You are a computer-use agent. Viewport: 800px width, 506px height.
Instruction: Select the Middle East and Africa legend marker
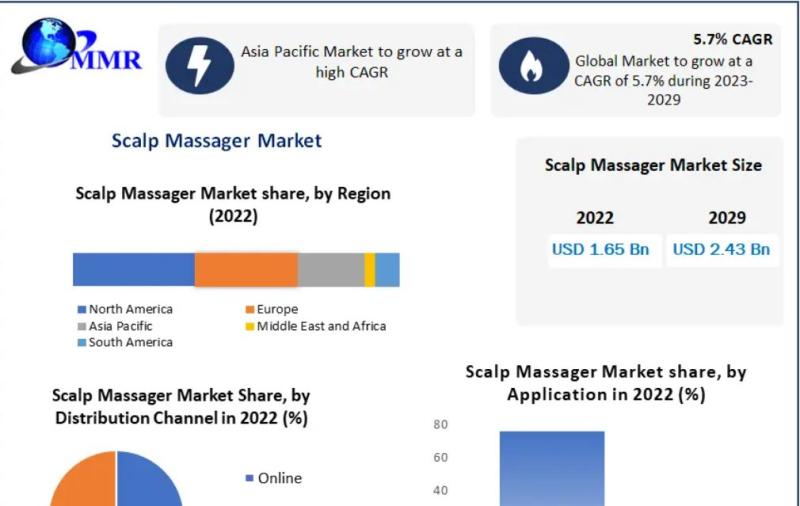coord(249,326)
